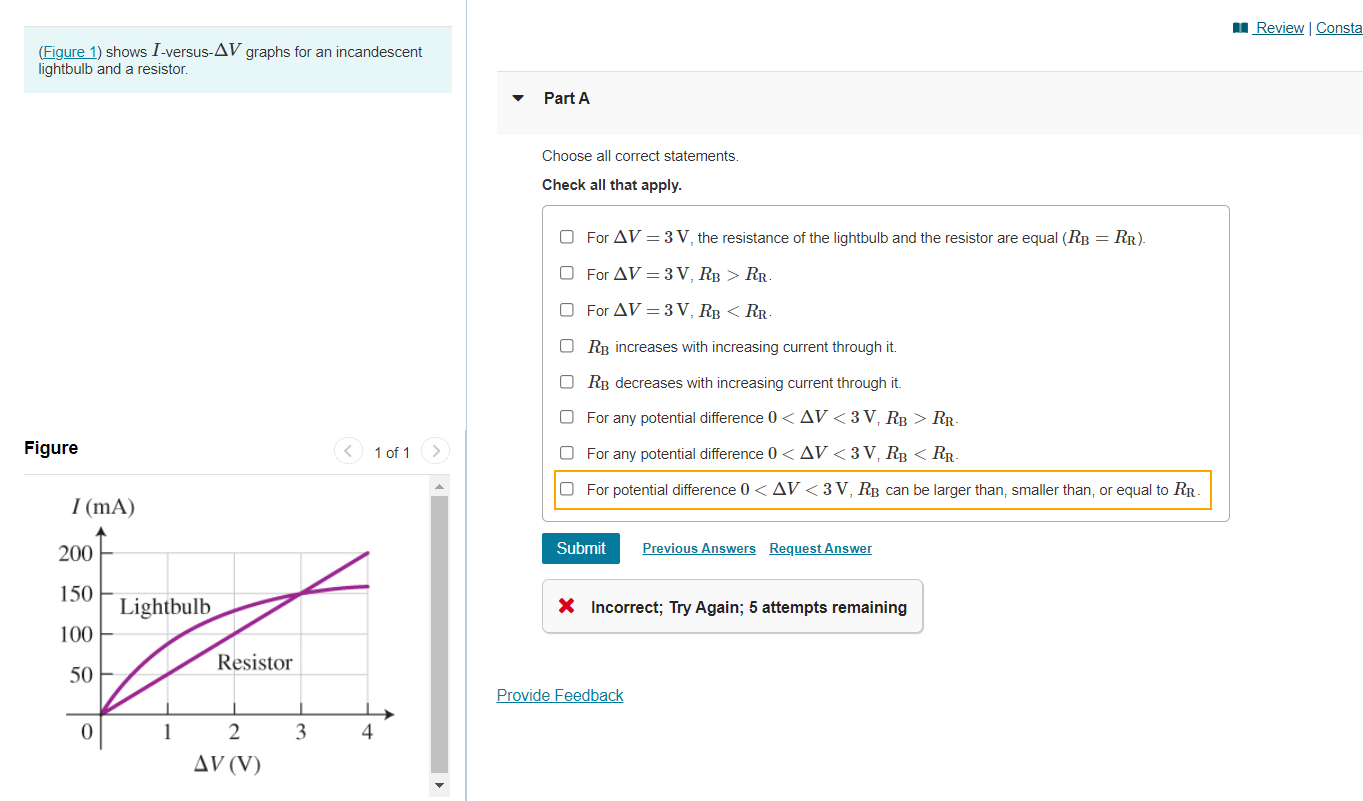Click the next figure navigation arrow
Image resolution: width=1363 pixels, height=801 pixels.
(435, 451)
